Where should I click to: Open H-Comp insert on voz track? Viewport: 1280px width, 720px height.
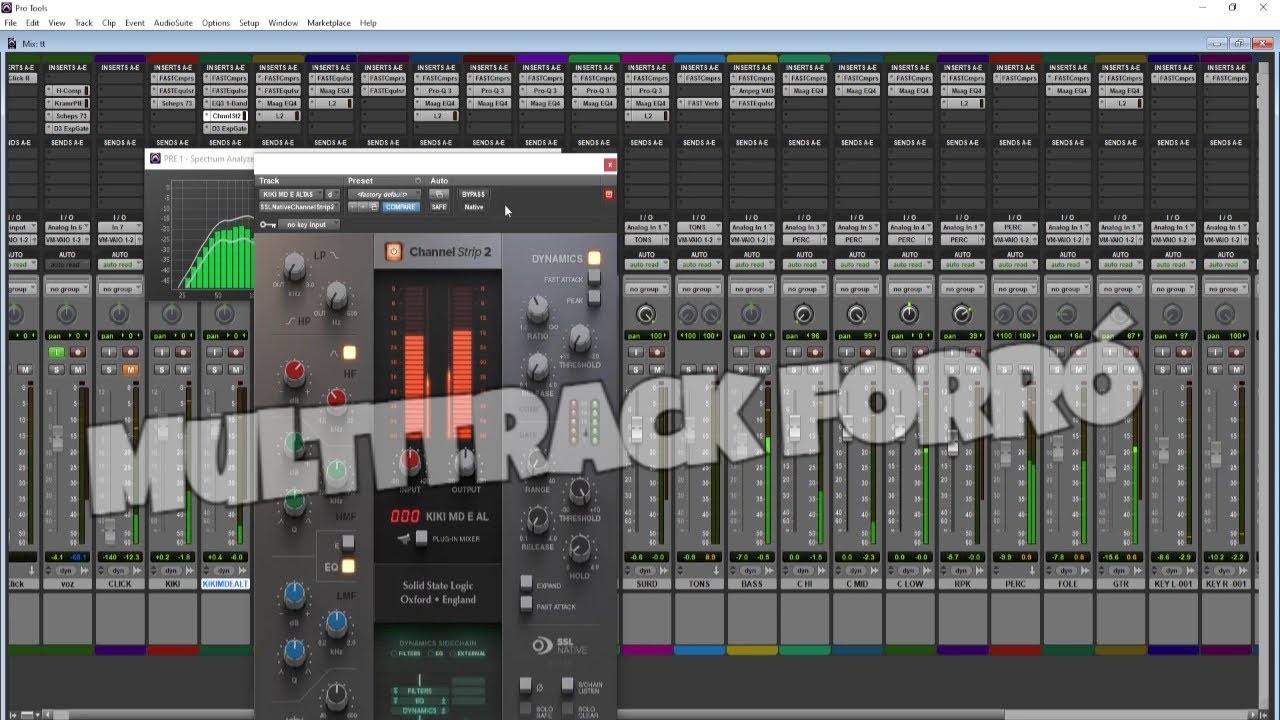coord(68,90)
